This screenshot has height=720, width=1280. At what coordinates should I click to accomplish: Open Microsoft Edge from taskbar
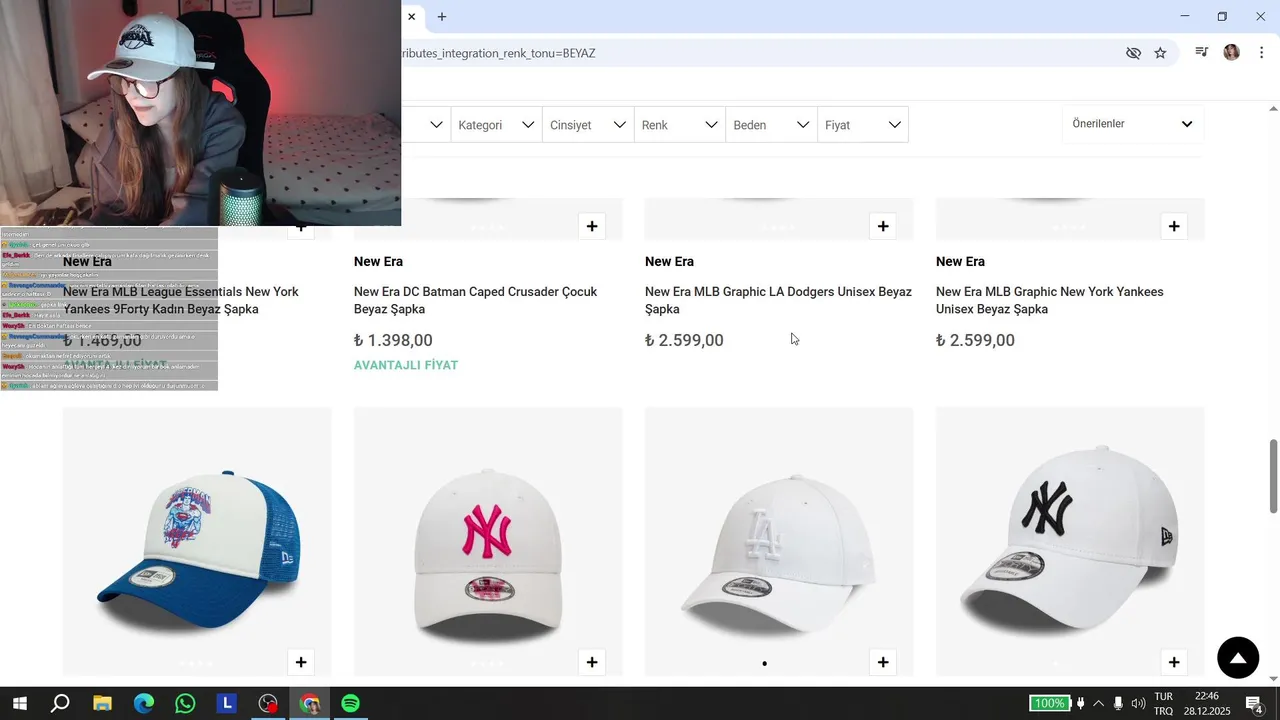(144, 704)
